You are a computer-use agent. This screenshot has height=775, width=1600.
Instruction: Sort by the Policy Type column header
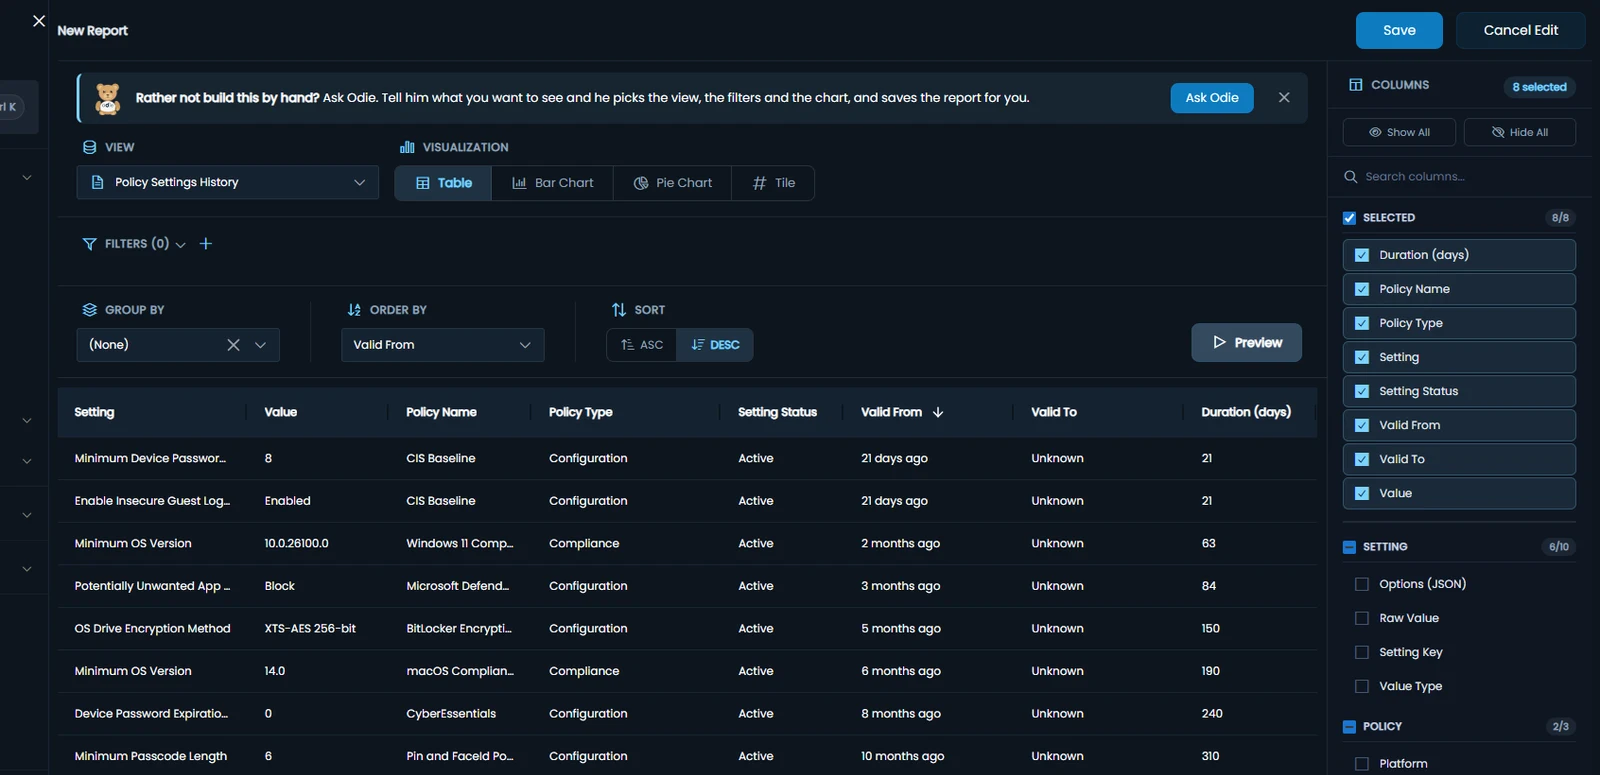[x=581, y=412]
